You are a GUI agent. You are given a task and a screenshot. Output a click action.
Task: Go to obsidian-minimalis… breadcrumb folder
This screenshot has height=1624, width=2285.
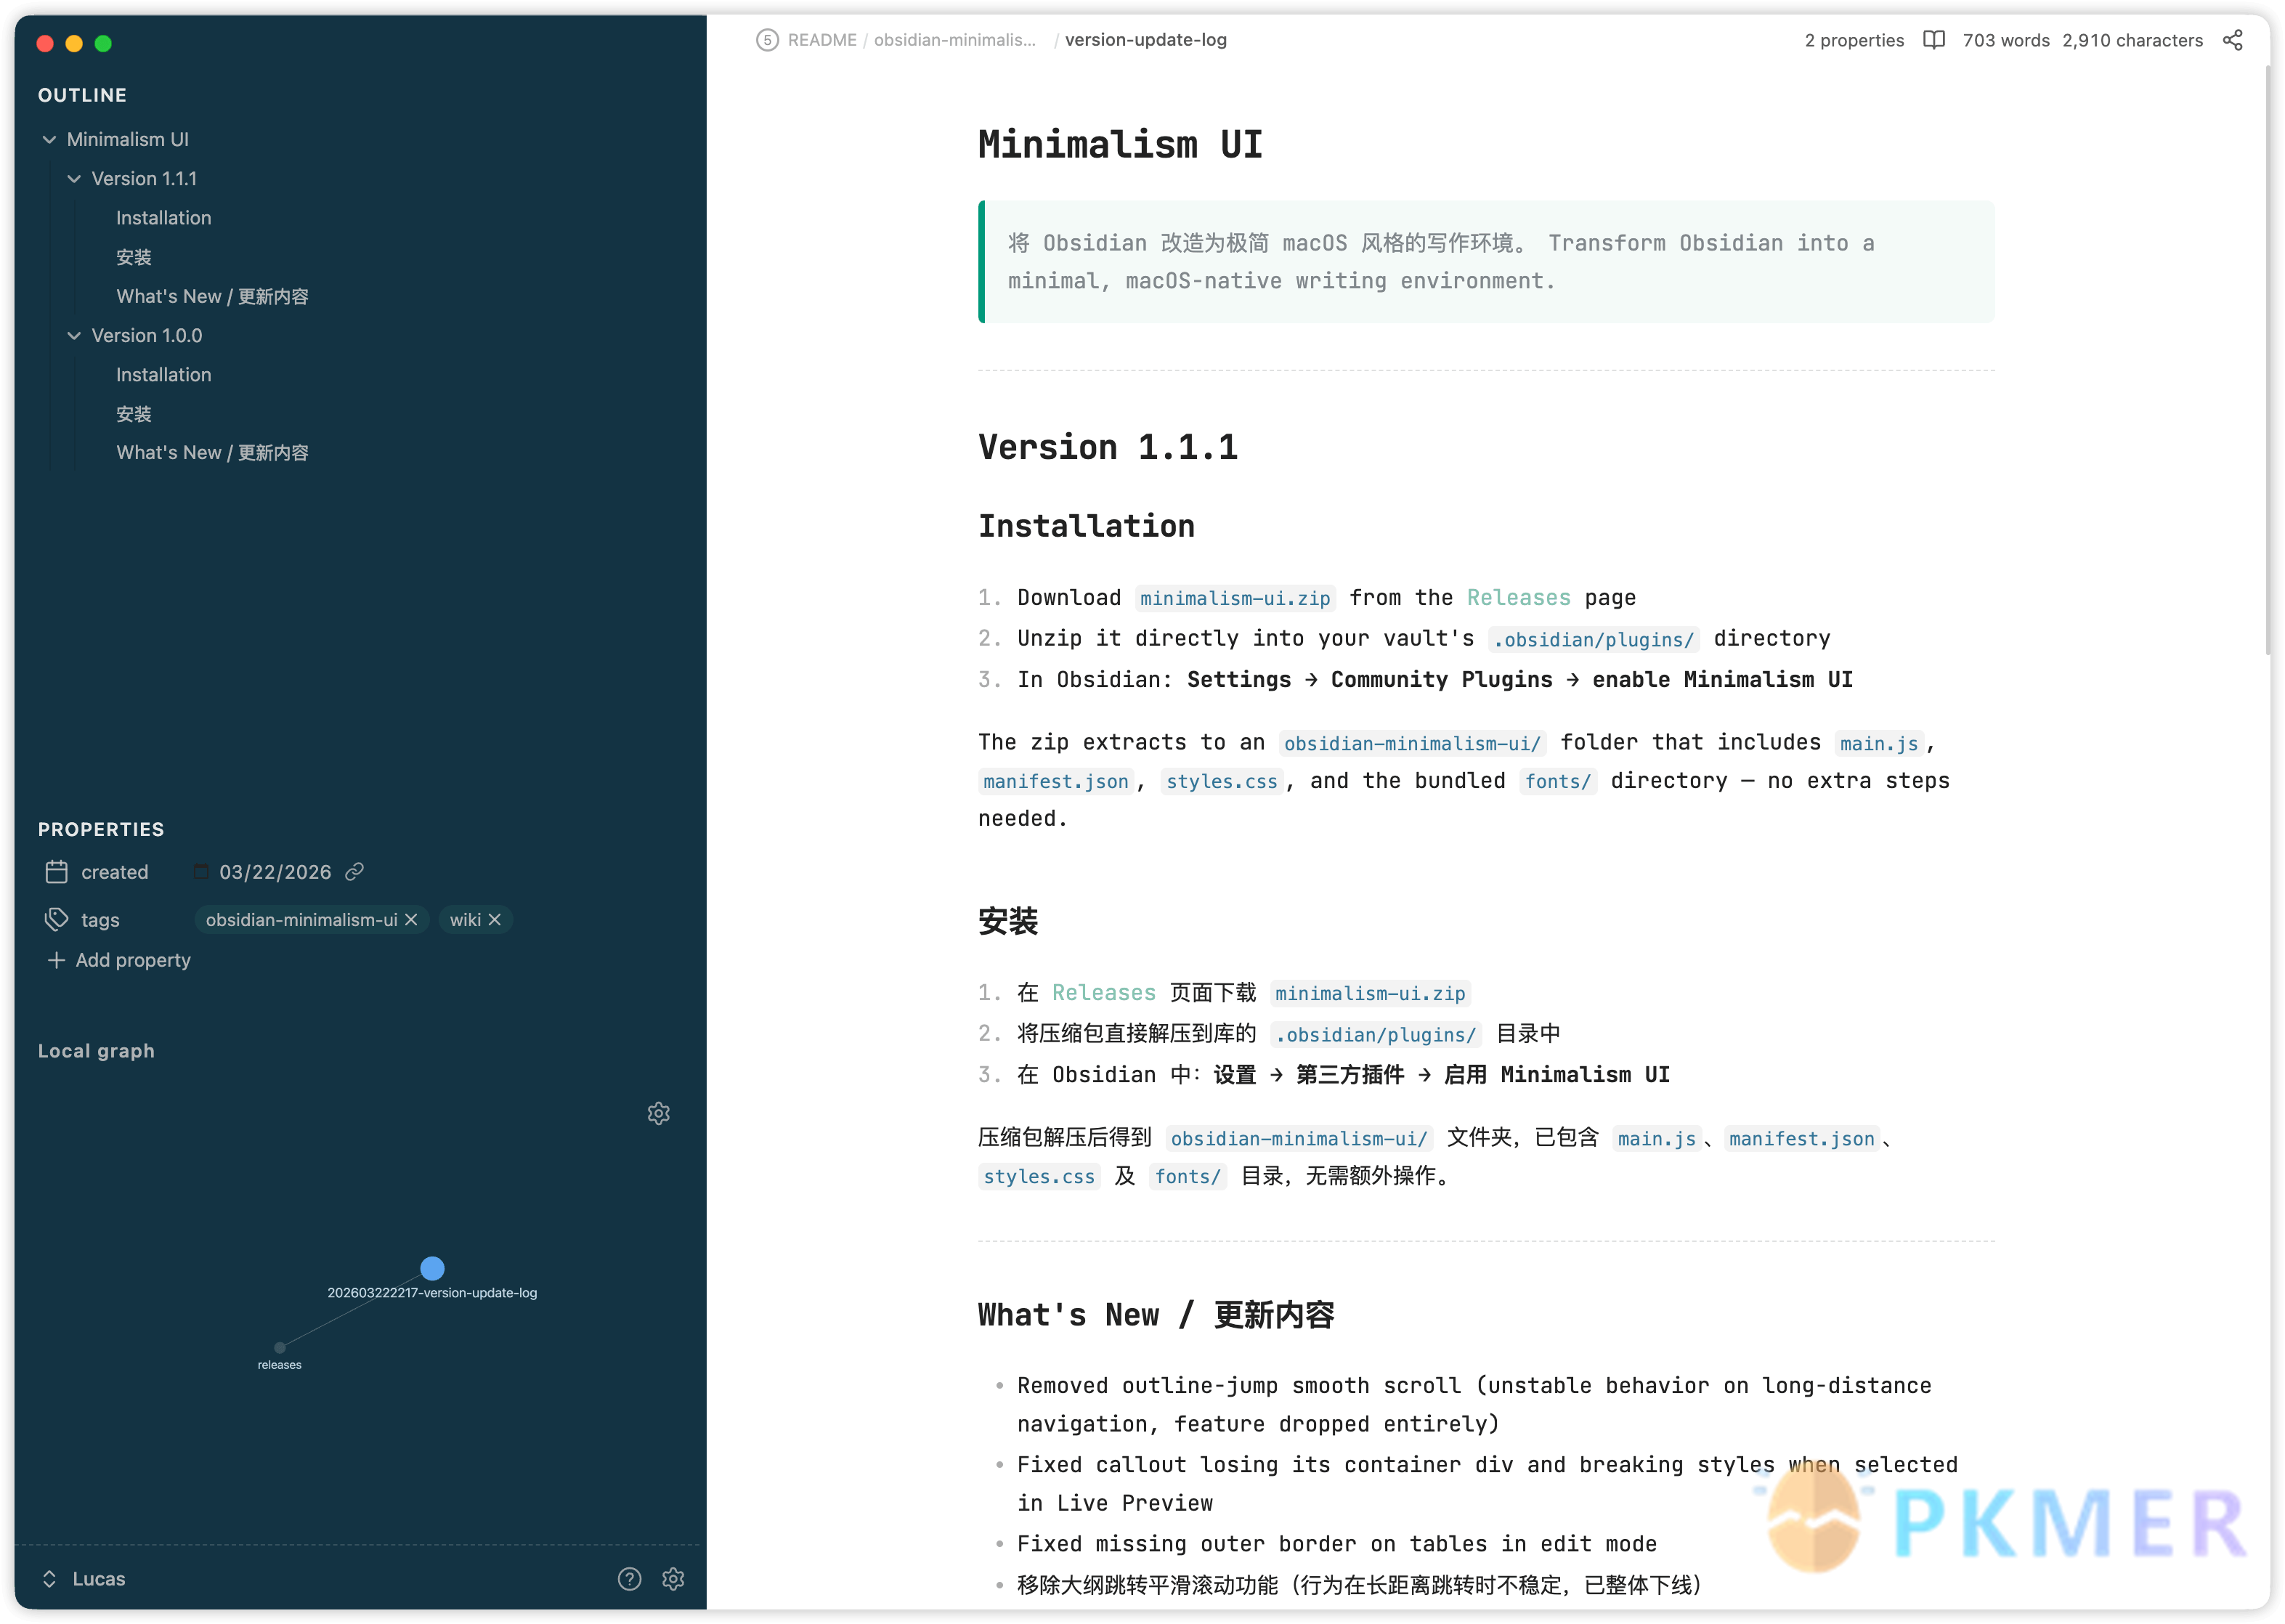955,40
